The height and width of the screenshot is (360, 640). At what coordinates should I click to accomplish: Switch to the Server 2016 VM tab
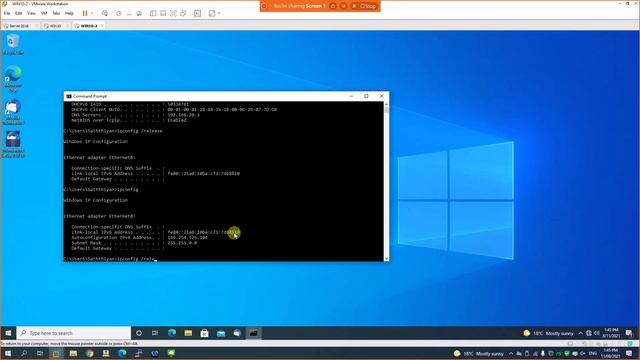(x=19, y=26)
